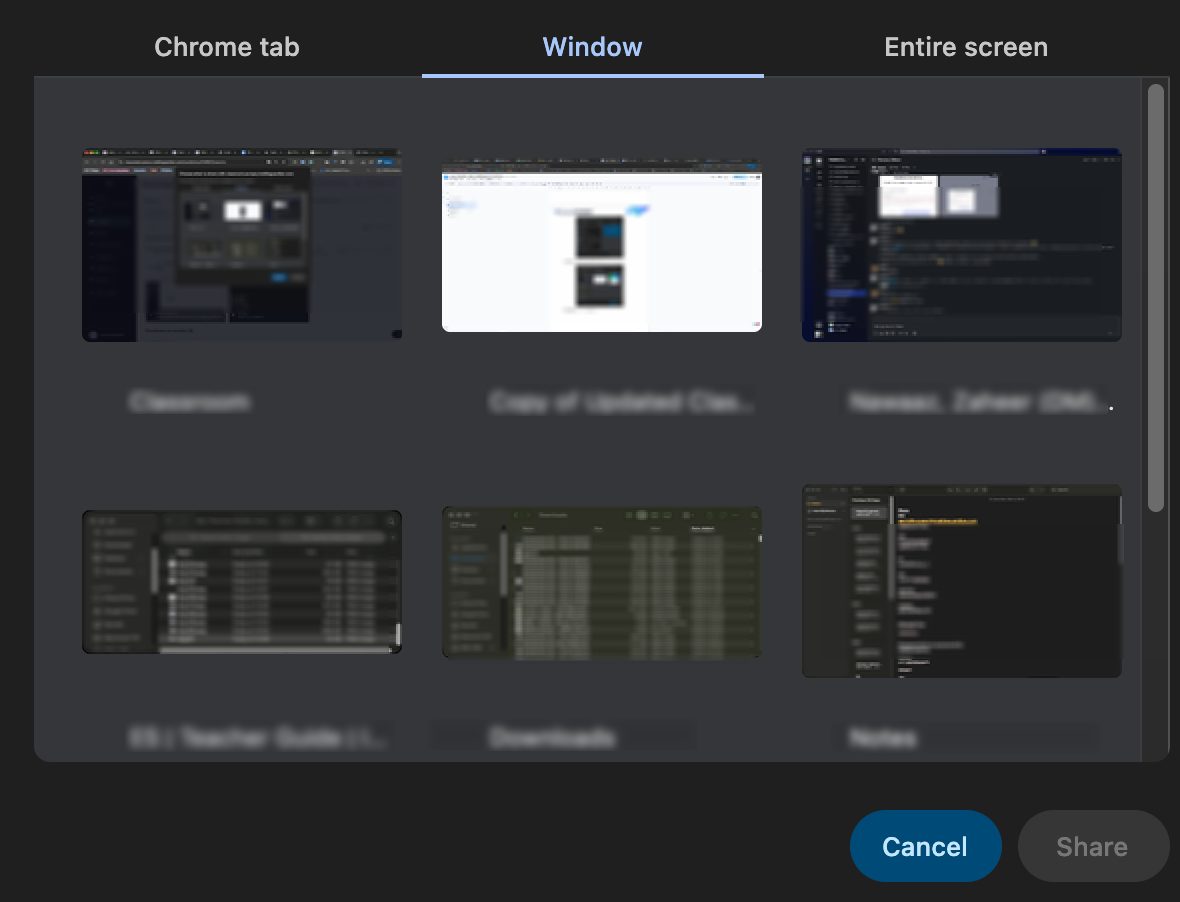Image resolution: width=1180 pixels, height=902 pixels.
Task: Select the Downloads Finder window thumbnail
Action: click(602, 581)
